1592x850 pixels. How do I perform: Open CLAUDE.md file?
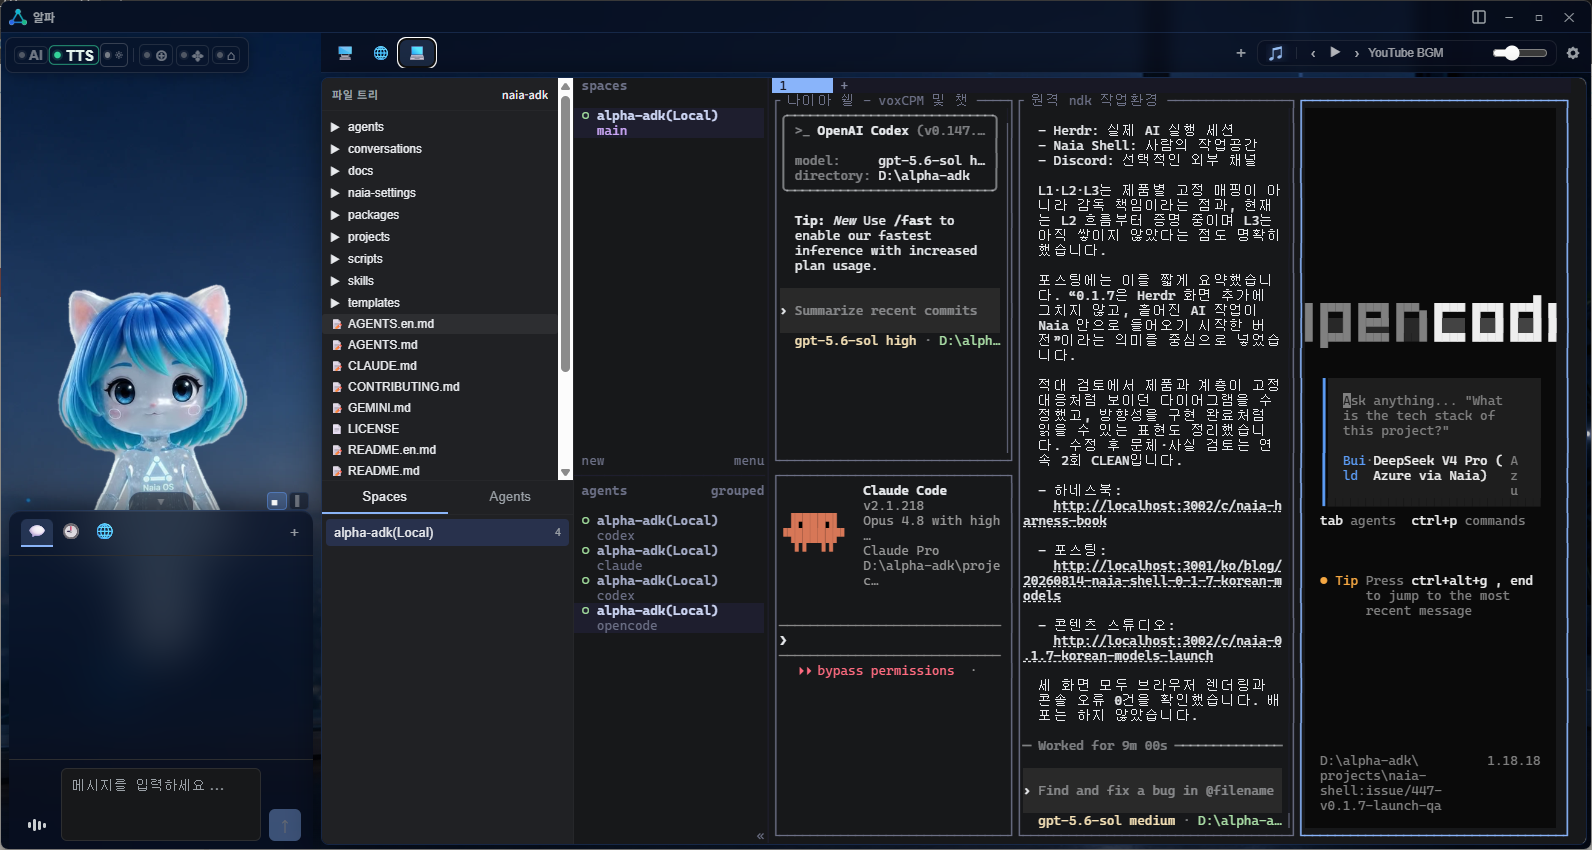click(x=440, y=366)
